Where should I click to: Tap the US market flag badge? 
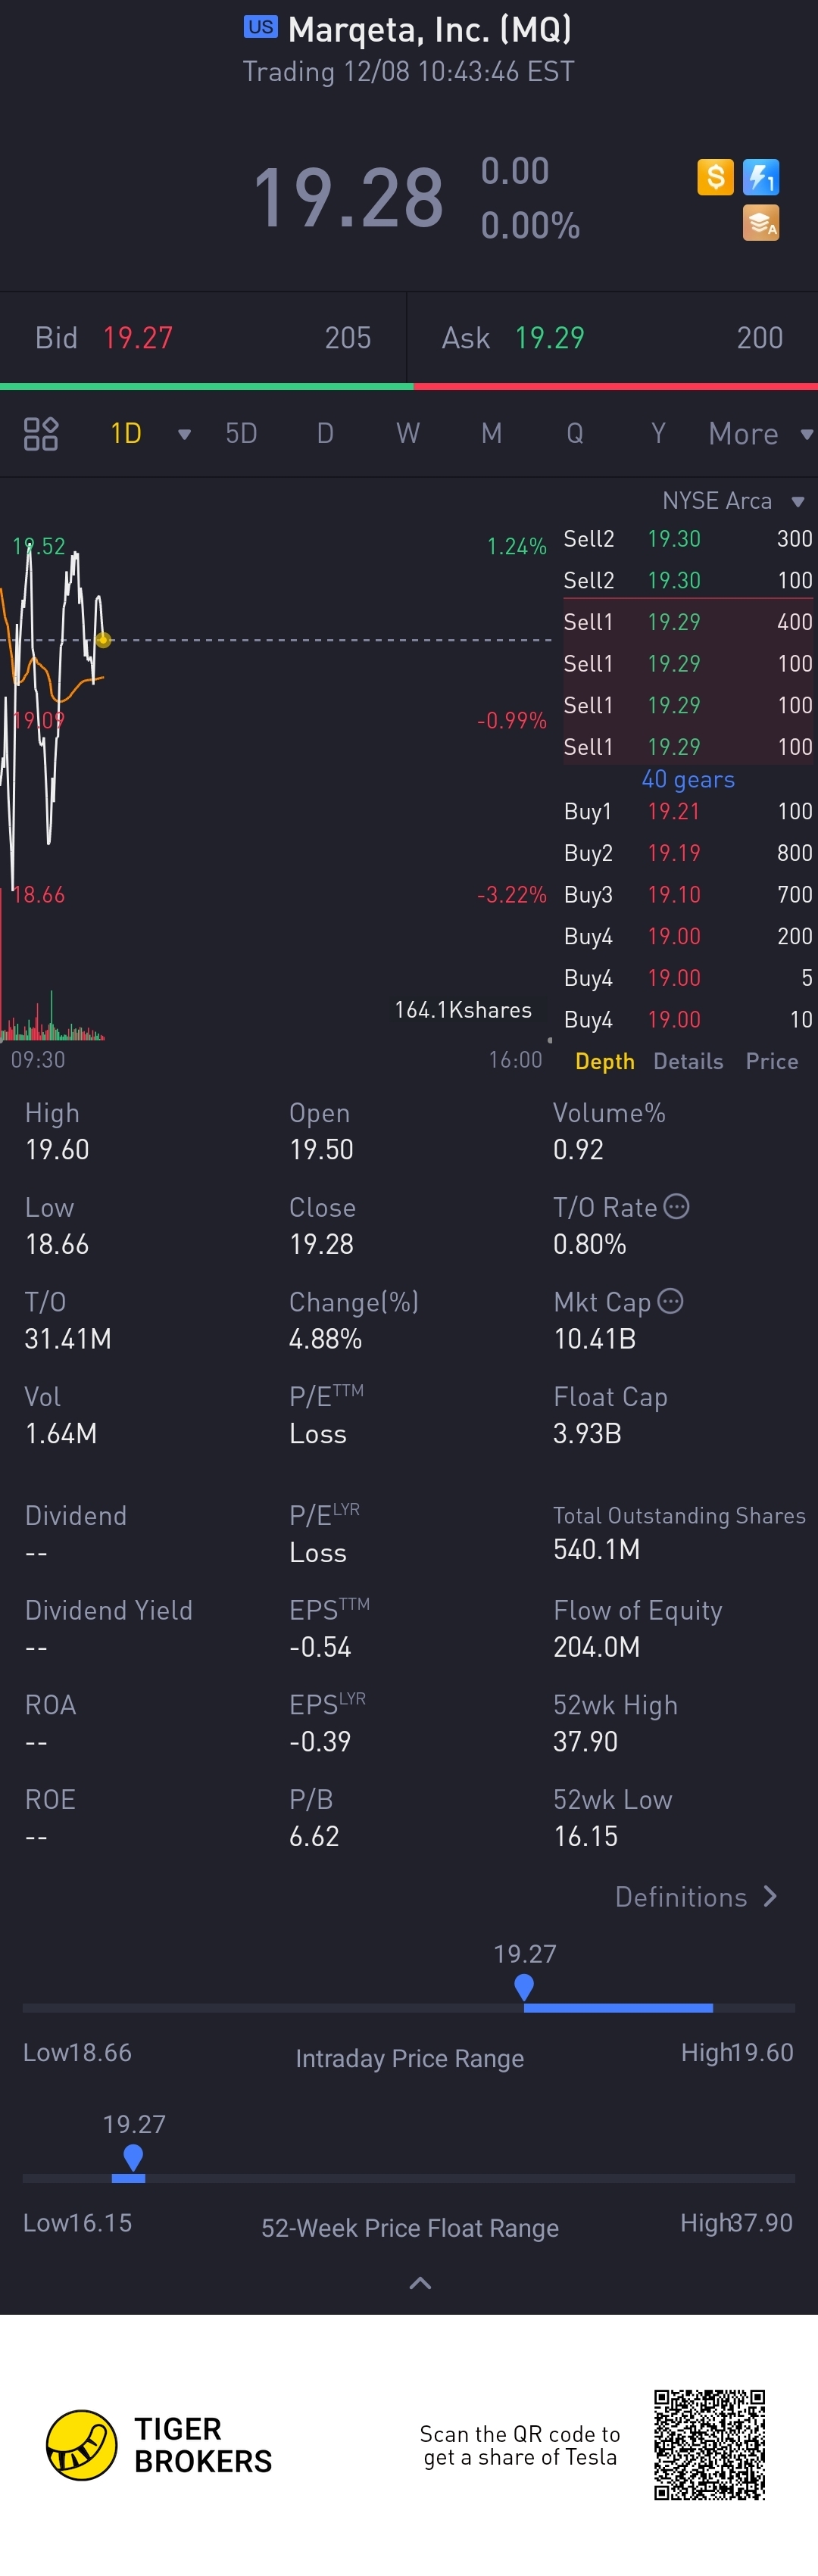[x=261, y=27]
